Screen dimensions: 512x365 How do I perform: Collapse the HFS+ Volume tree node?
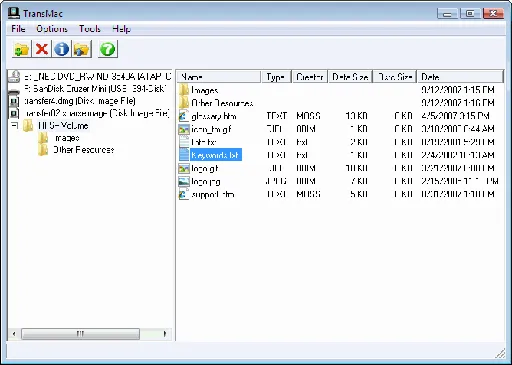point(14,126)
